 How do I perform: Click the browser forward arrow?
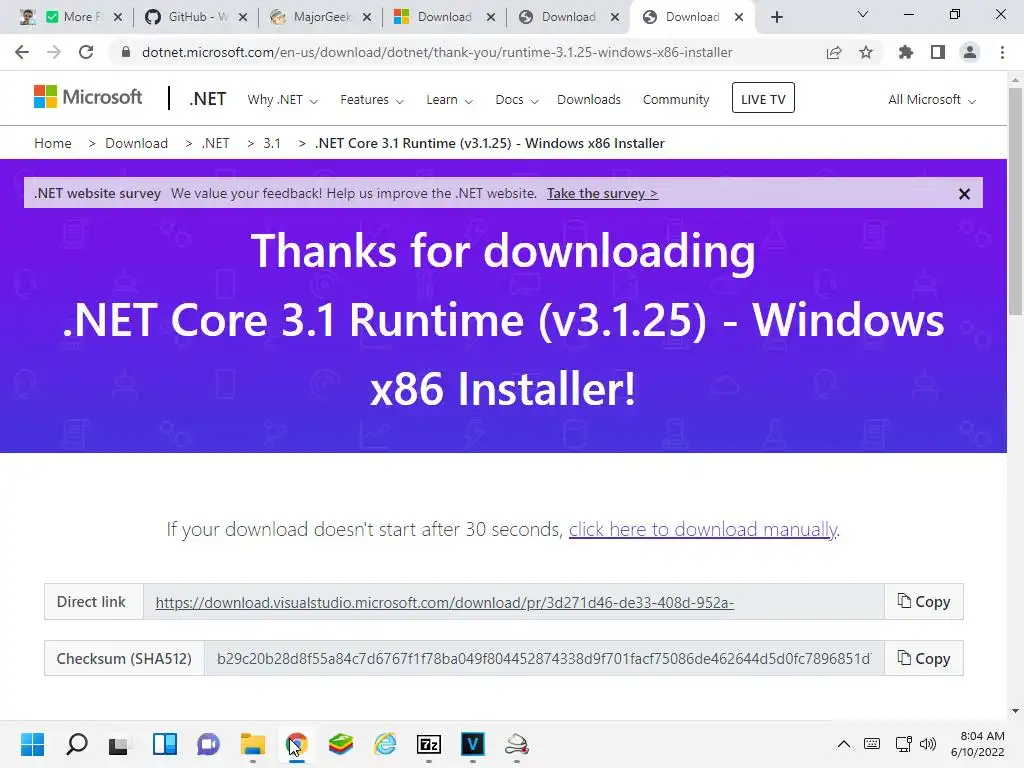[x=54, y=52]
